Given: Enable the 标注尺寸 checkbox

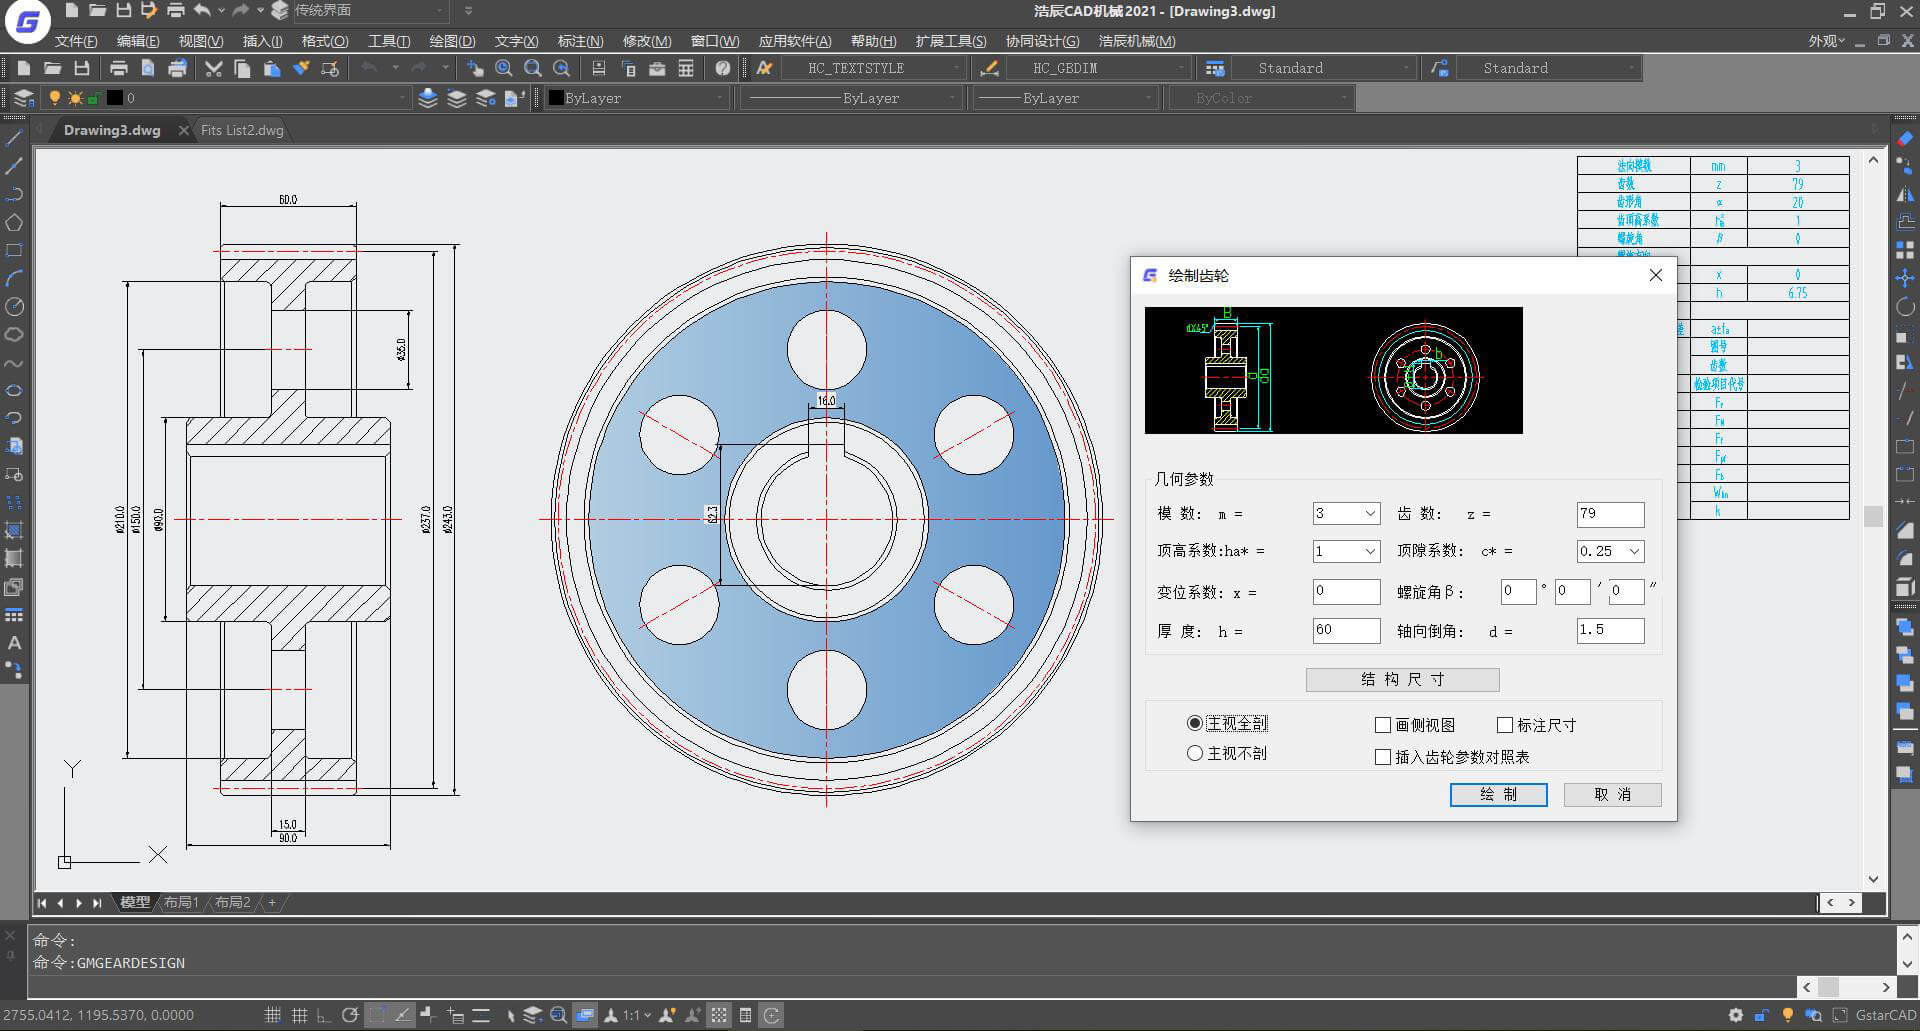Looking at the screenshot, I should pyautogui.click(x=1504, y=725).
